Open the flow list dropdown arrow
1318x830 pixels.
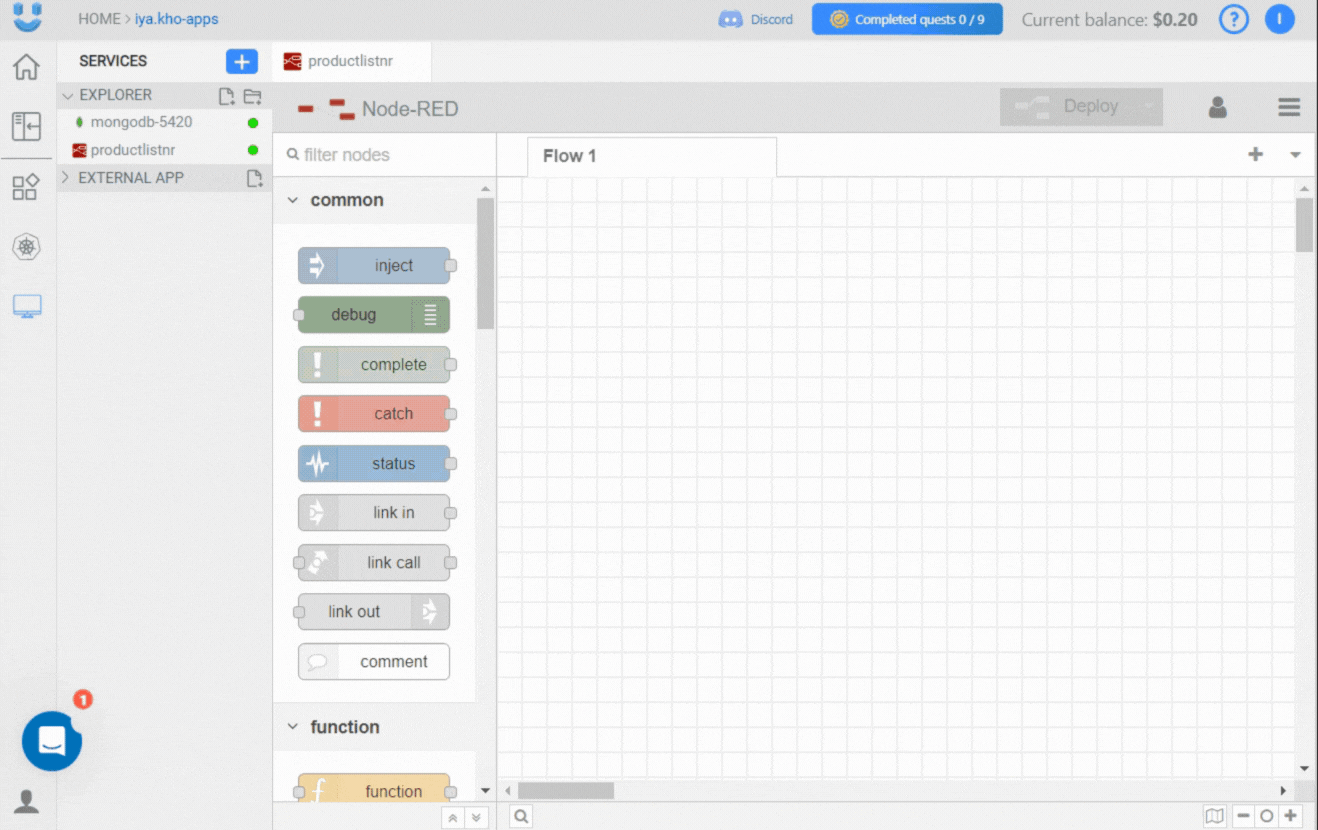[1295, 155]
